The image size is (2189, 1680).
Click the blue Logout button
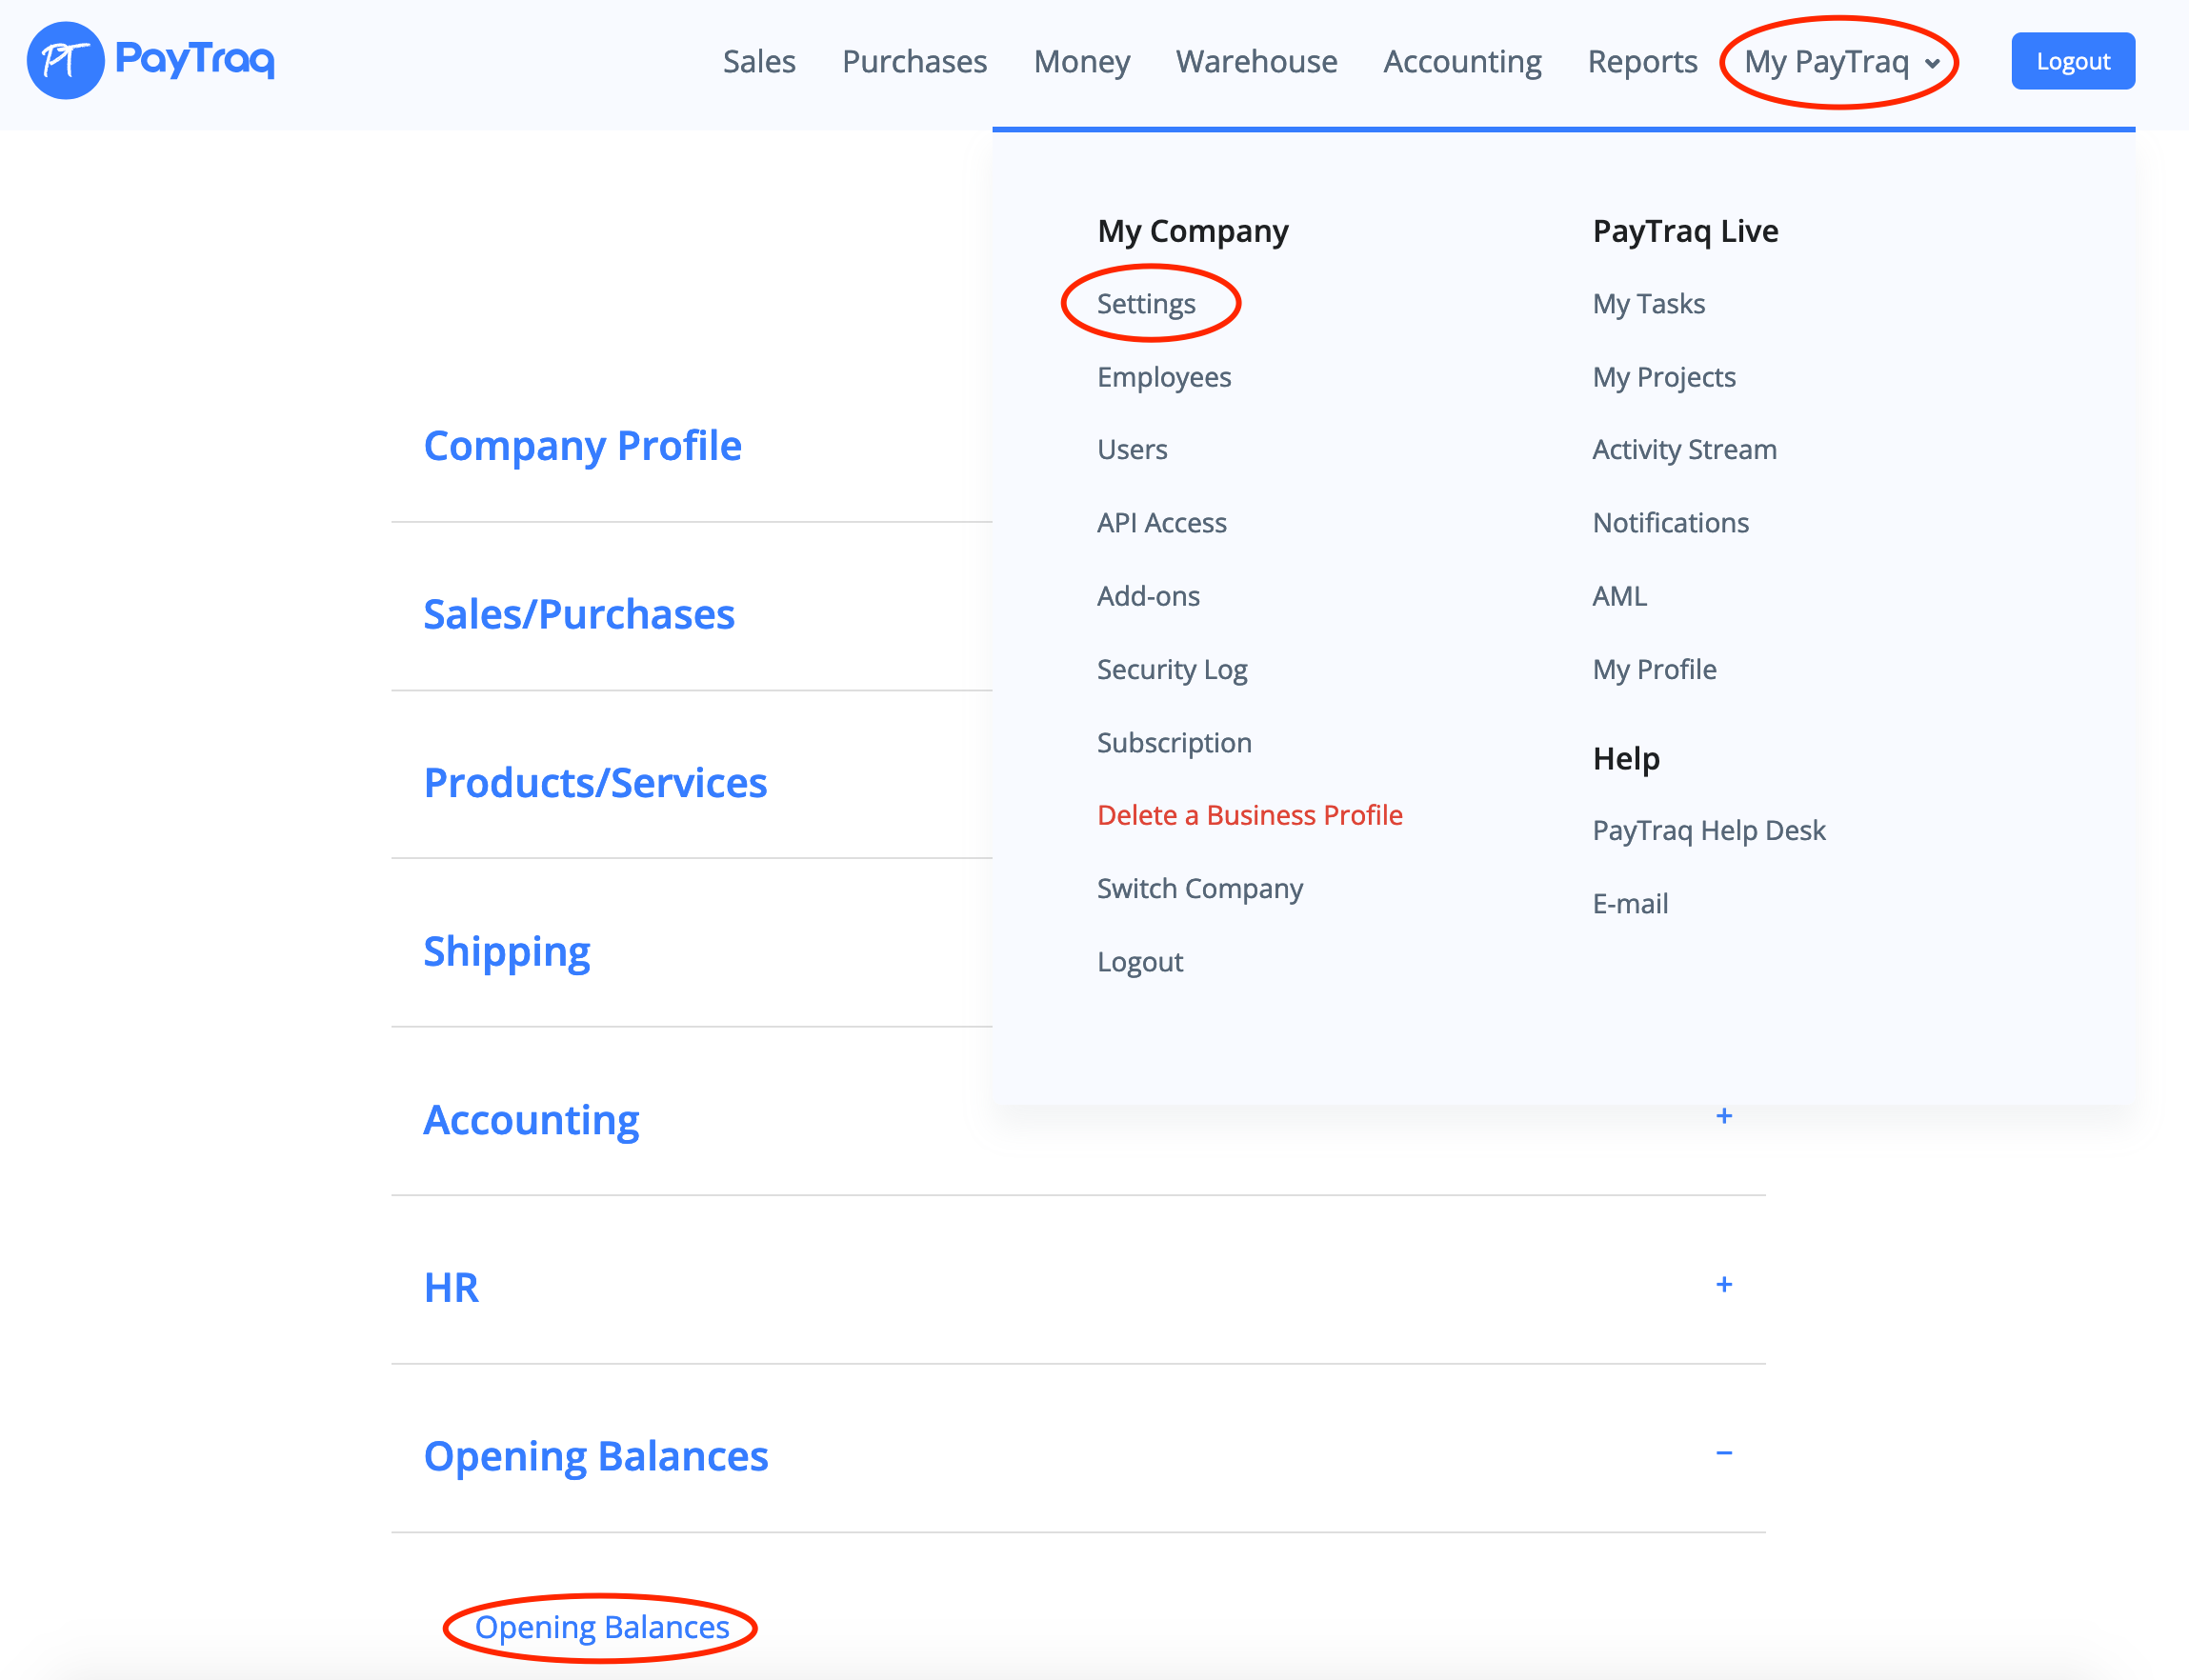tap(2072, 62)
